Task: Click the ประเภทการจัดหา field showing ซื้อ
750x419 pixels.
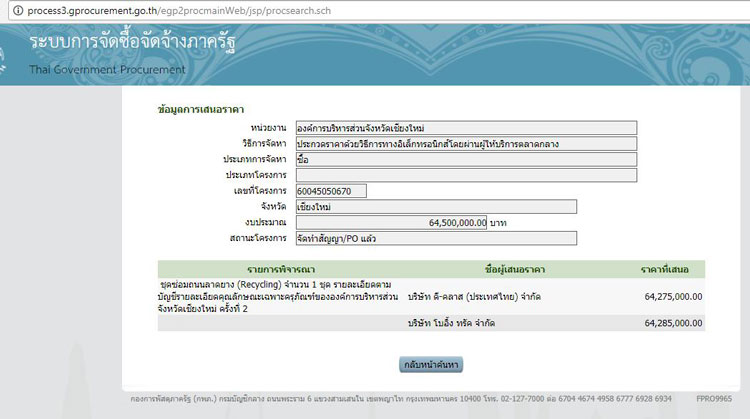Action: click(459, 160)
